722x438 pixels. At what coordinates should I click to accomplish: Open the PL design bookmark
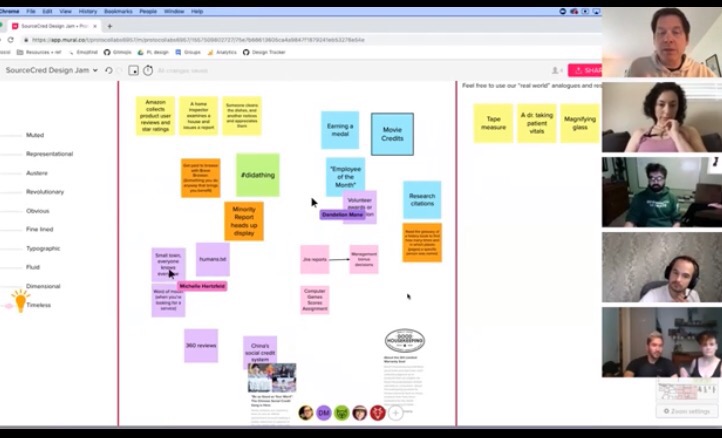(154, 53)
